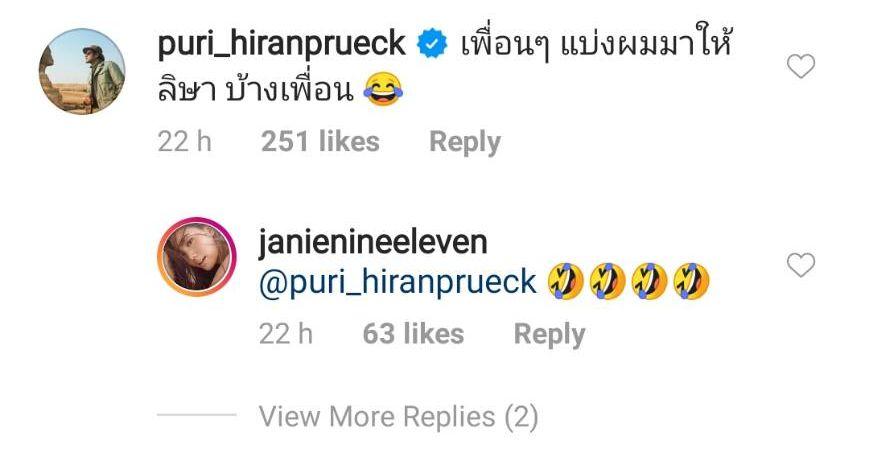
Task: Click the tears-of-joy emoji in puri's comment
Action: (383, 91)
